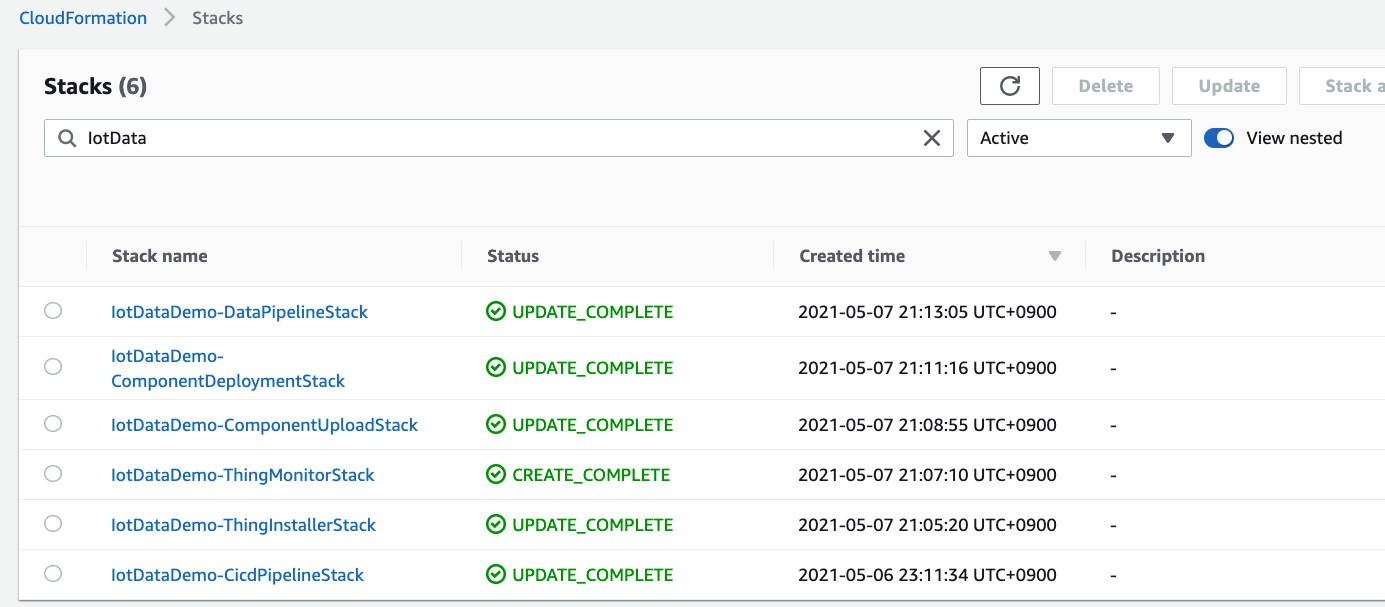Open IotDataDemo-ComponentDeploymentStack link
1385x607 pixels.
[228, 368]
